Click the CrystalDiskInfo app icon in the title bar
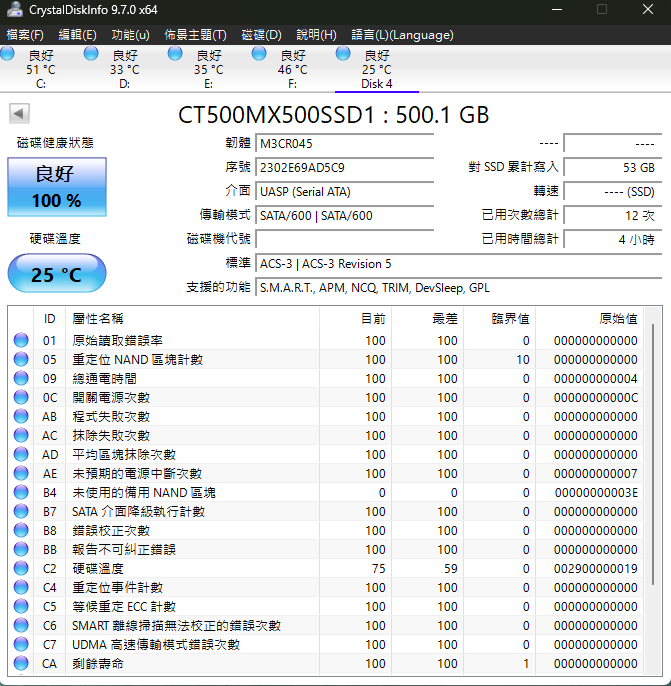Screen dimensions: 671x686 14,10
